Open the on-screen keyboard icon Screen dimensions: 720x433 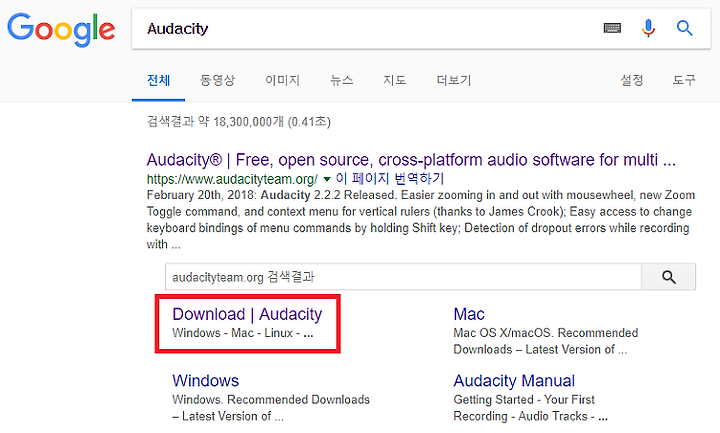point(612,28)
